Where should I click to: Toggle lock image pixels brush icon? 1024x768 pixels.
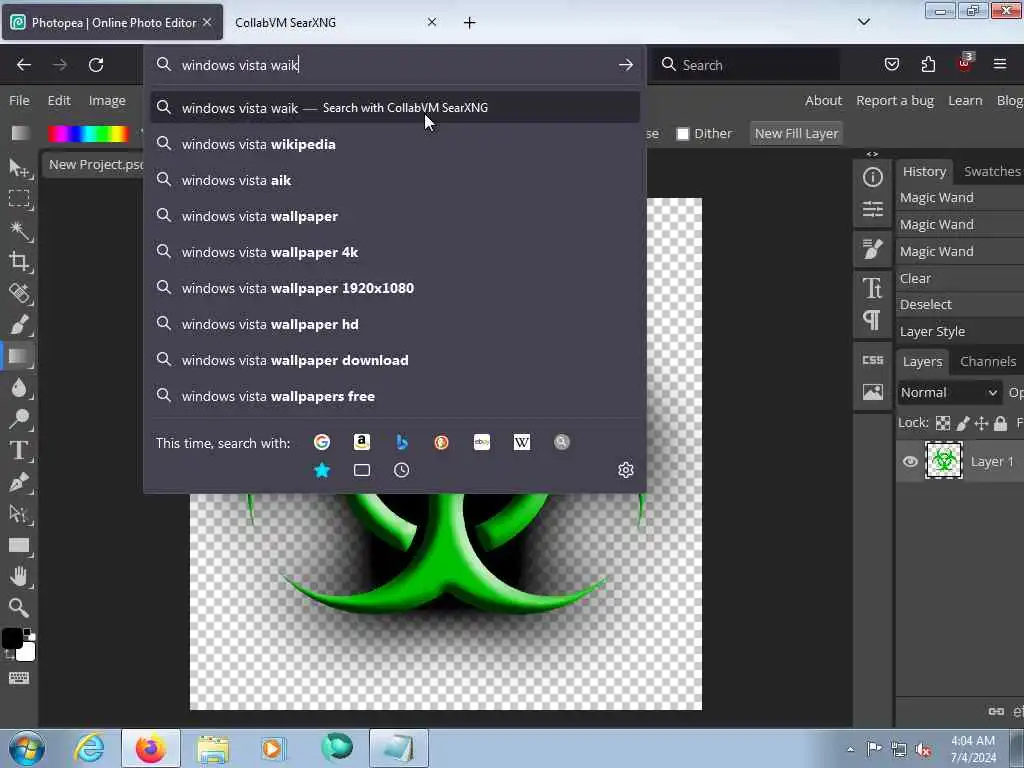click(963, 423)
